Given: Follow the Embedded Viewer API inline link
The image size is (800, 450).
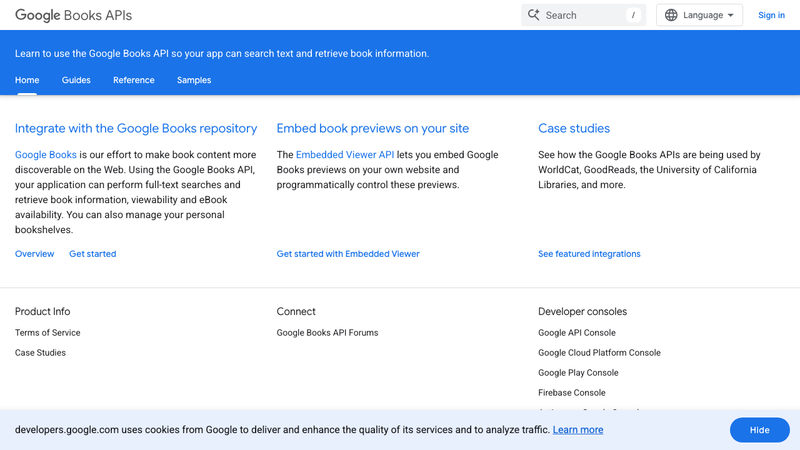Looking at the screenshot, I should [345, 155].
